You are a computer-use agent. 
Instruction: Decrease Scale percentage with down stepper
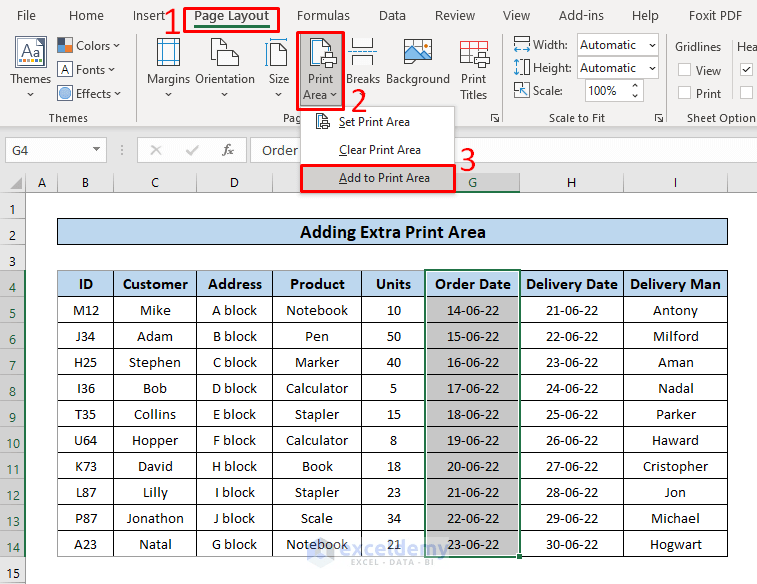635,96
